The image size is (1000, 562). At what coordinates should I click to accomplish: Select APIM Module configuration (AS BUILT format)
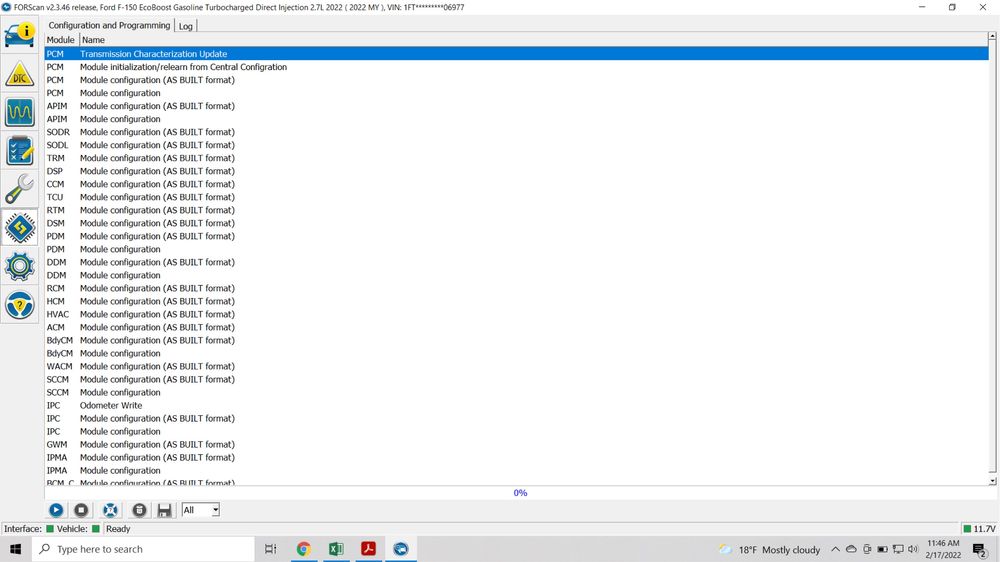coord(517,106)
